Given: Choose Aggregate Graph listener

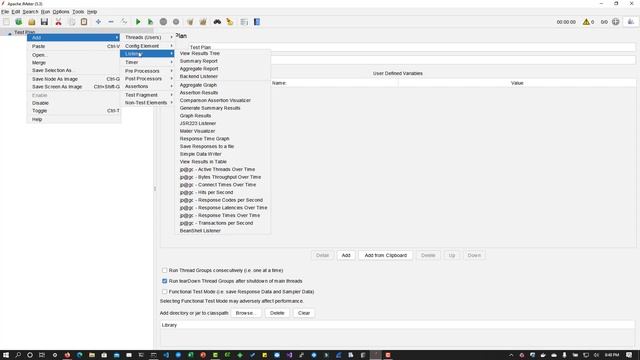Looking at the screenshot, I should pyautogui.click(x=223, y=85).
